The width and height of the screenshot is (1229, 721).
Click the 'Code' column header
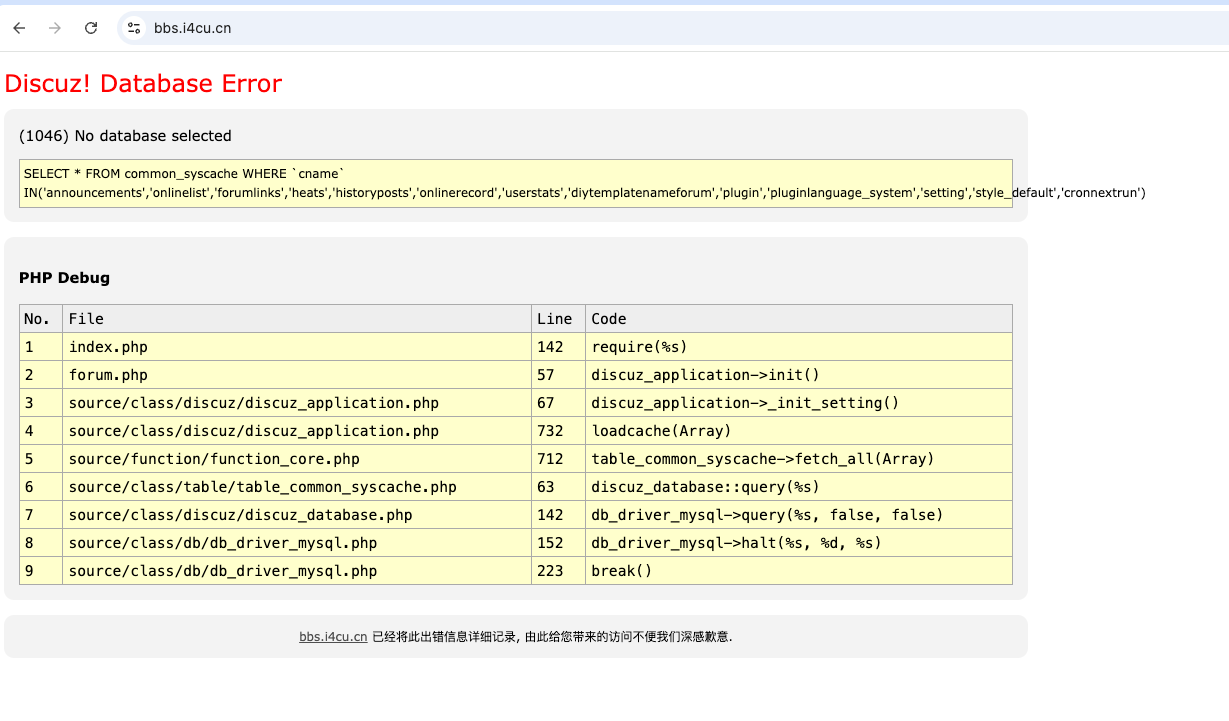[x=799, y=319]
